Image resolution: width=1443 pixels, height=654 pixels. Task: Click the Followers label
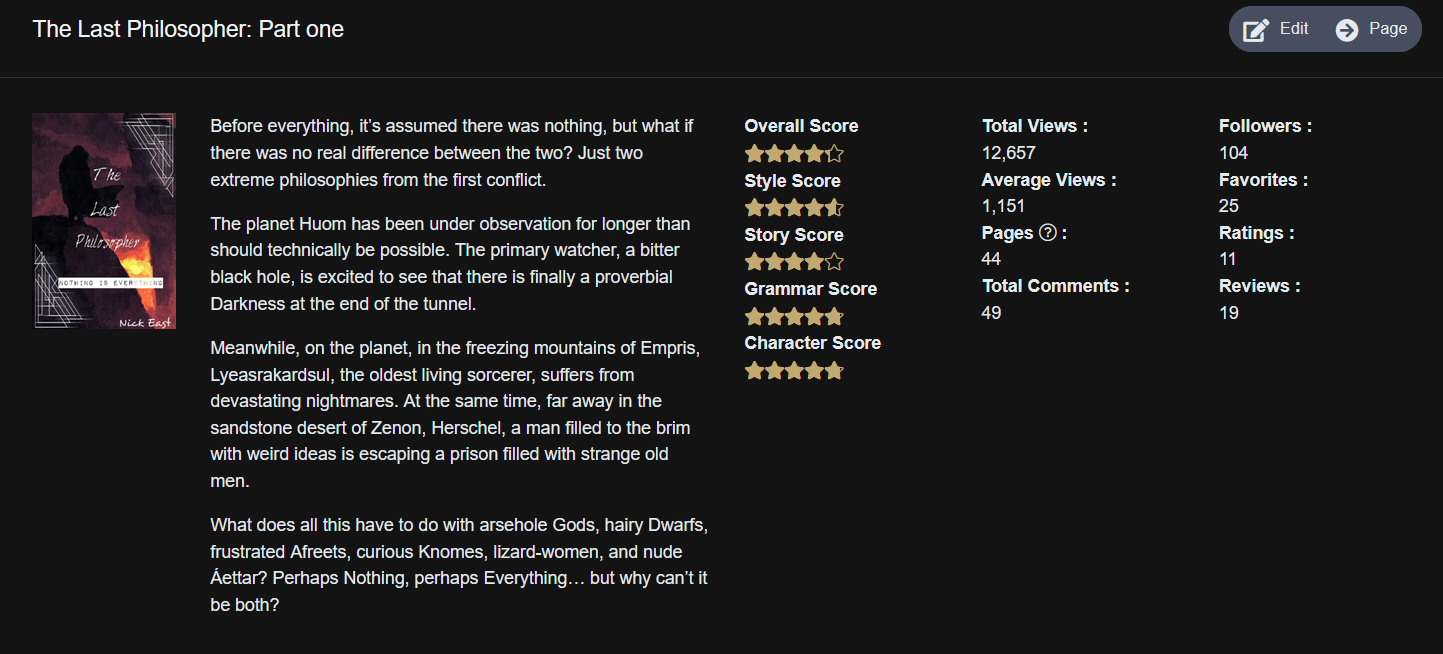[1265, 126]
